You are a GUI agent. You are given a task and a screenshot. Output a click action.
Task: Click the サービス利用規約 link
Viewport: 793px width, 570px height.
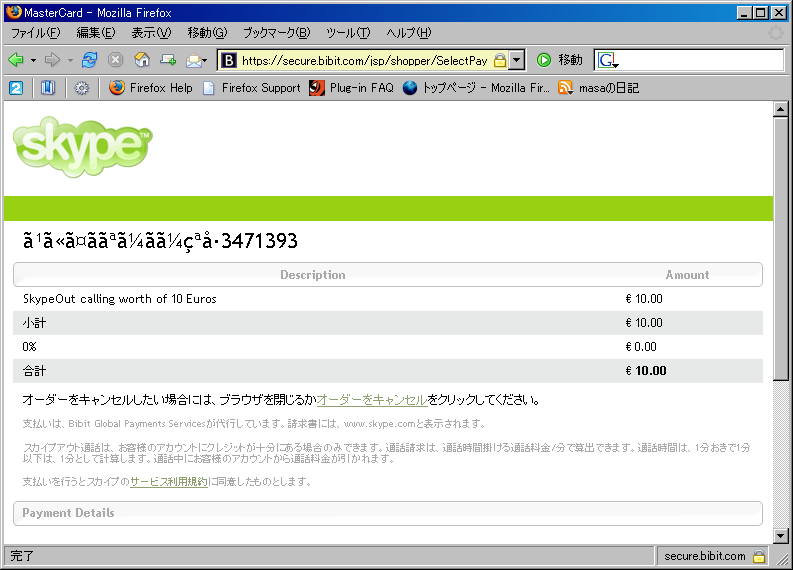coord(169,482)
